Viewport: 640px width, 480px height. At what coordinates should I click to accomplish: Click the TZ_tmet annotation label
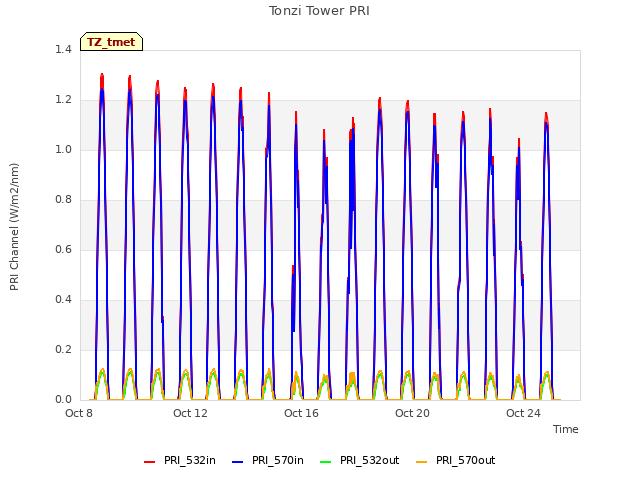pos(111,42)
